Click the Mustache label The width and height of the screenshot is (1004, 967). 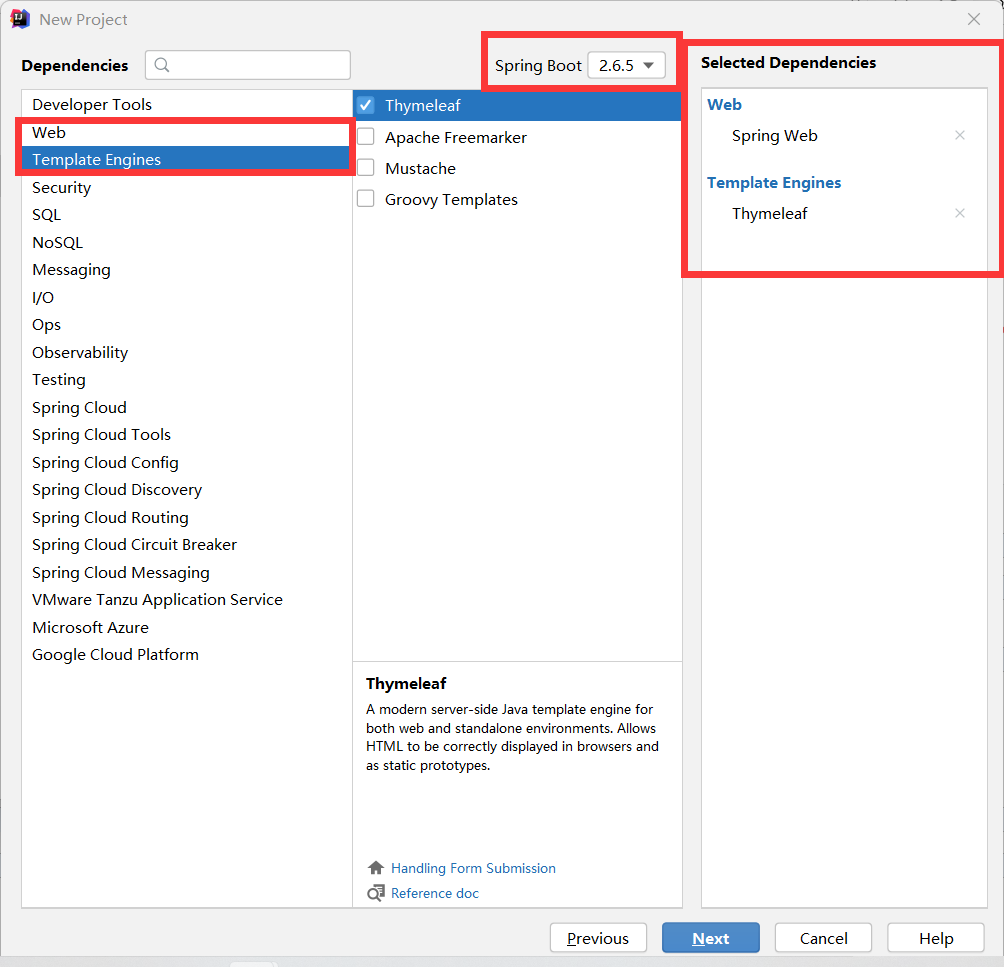coord(421,168)
